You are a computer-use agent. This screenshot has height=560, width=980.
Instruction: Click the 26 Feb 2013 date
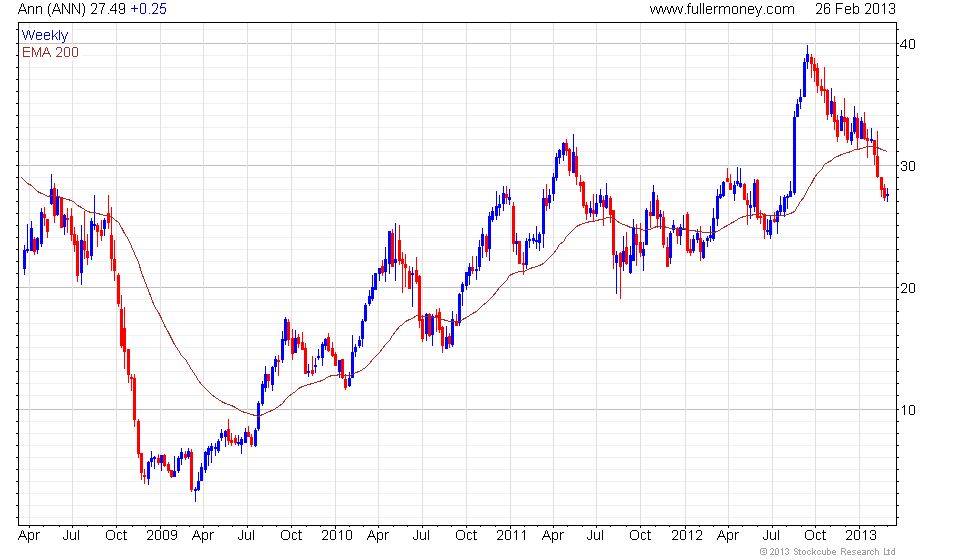855,9
